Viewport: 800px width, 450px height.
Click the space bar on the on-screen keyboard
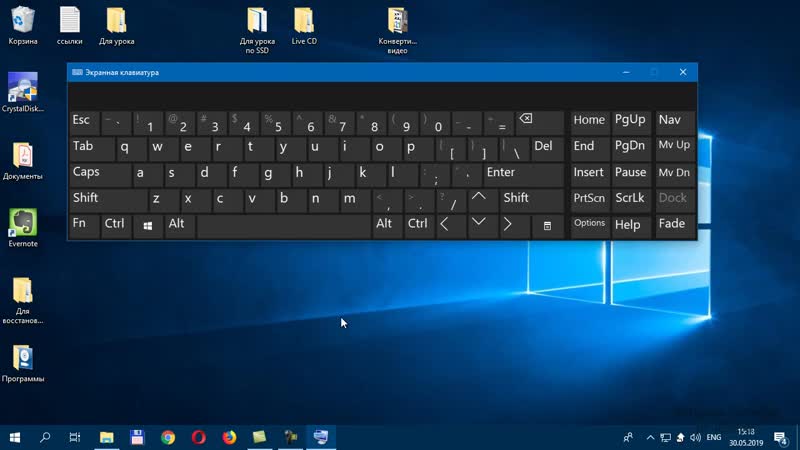point(284,226)
